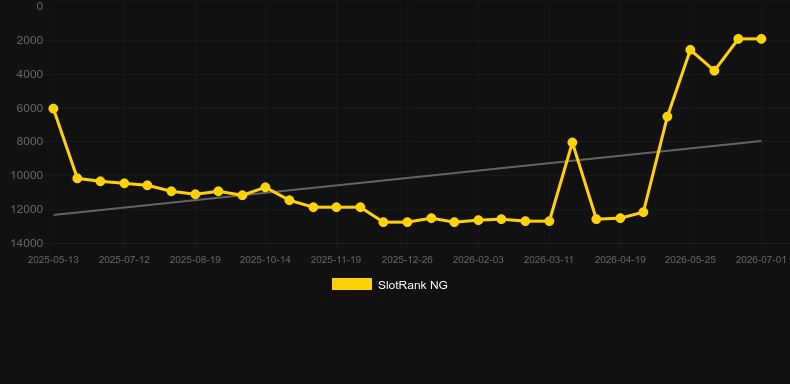Toggle the SlotRank NG yellow legend swatch

(x=352, y=284)
